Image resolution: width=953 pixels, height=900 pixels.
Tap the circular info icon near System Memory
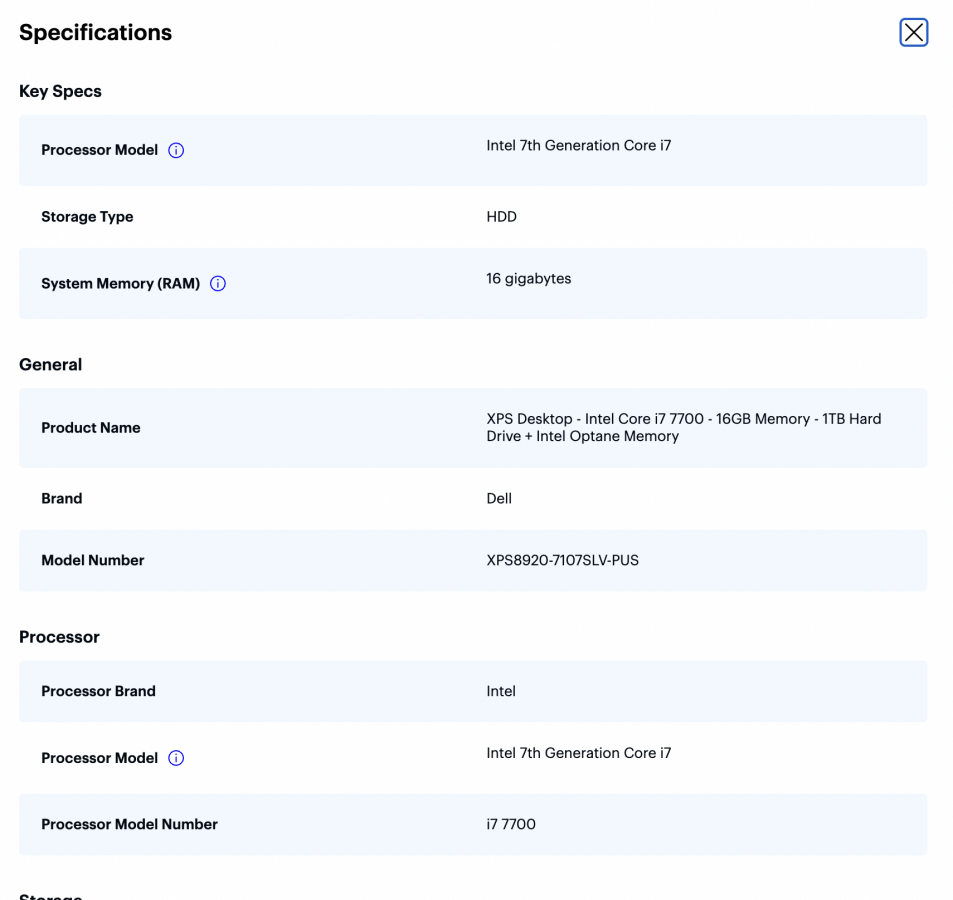pos(218,283)
